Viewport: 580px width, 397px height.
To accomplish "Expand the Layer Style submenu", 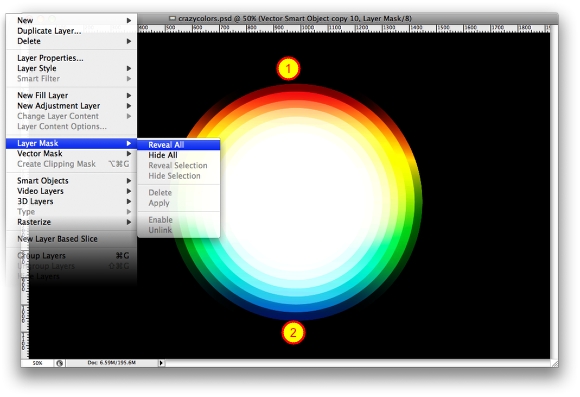I will click(x=71, y=68).
